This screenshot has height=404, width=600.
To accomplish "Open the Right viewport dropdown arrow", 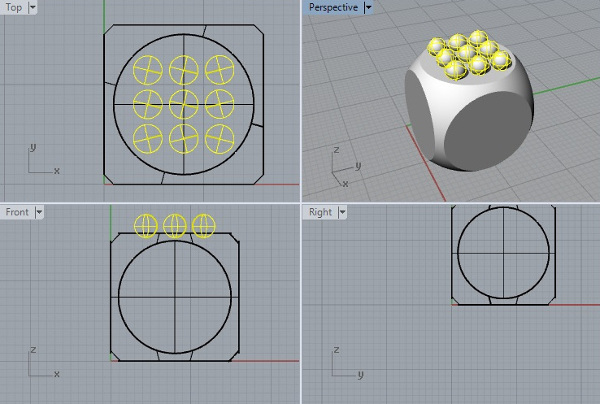I will (342, 212).
